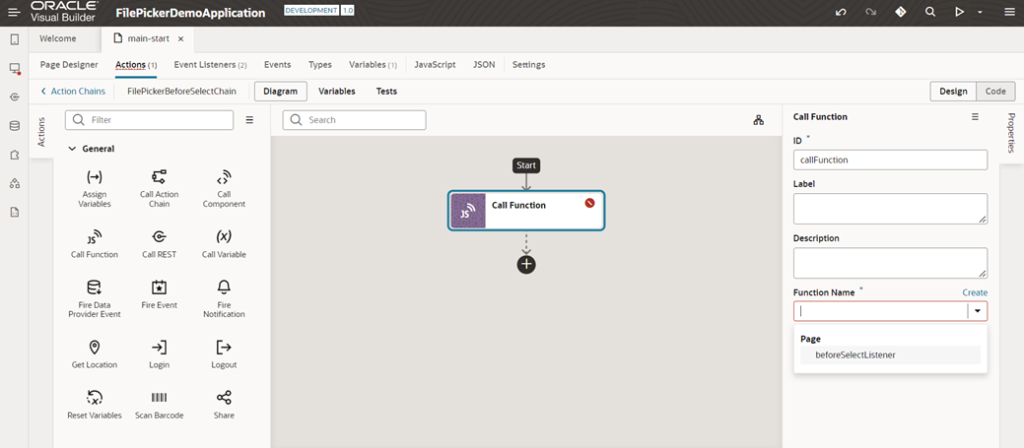Screen dimensions: 1024x448
Task: Switch to Code view
Action: pyautogui.click(x=994, y=91)
